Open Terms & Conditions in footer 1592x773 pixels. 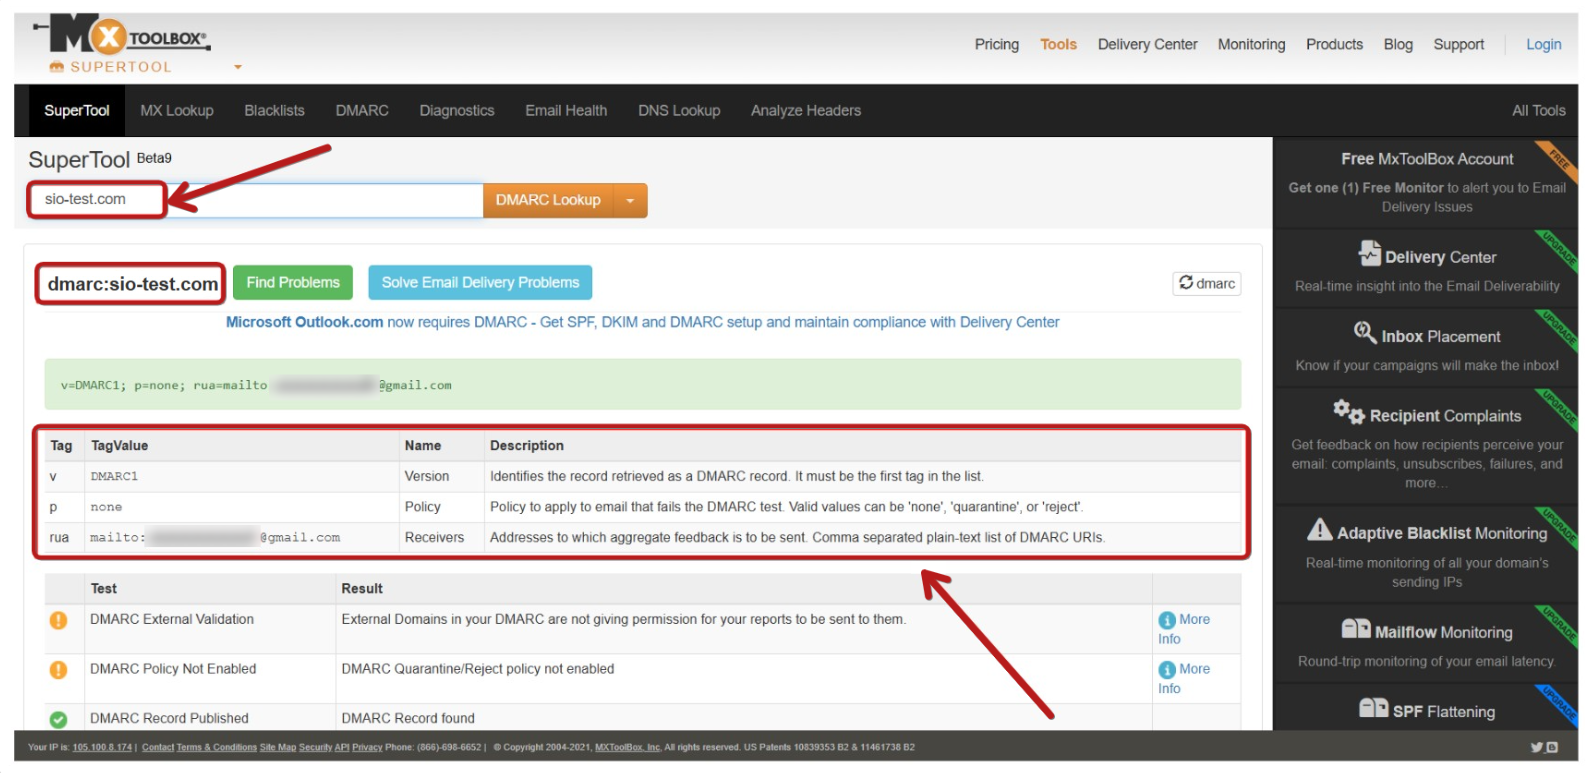[x=217, y=747]
